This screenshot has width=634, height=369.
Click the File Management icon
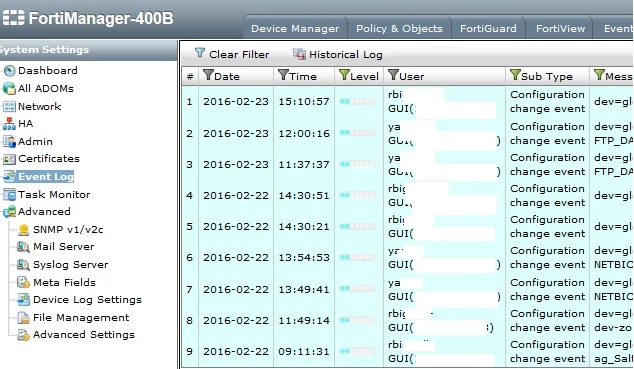pos(23,318)
